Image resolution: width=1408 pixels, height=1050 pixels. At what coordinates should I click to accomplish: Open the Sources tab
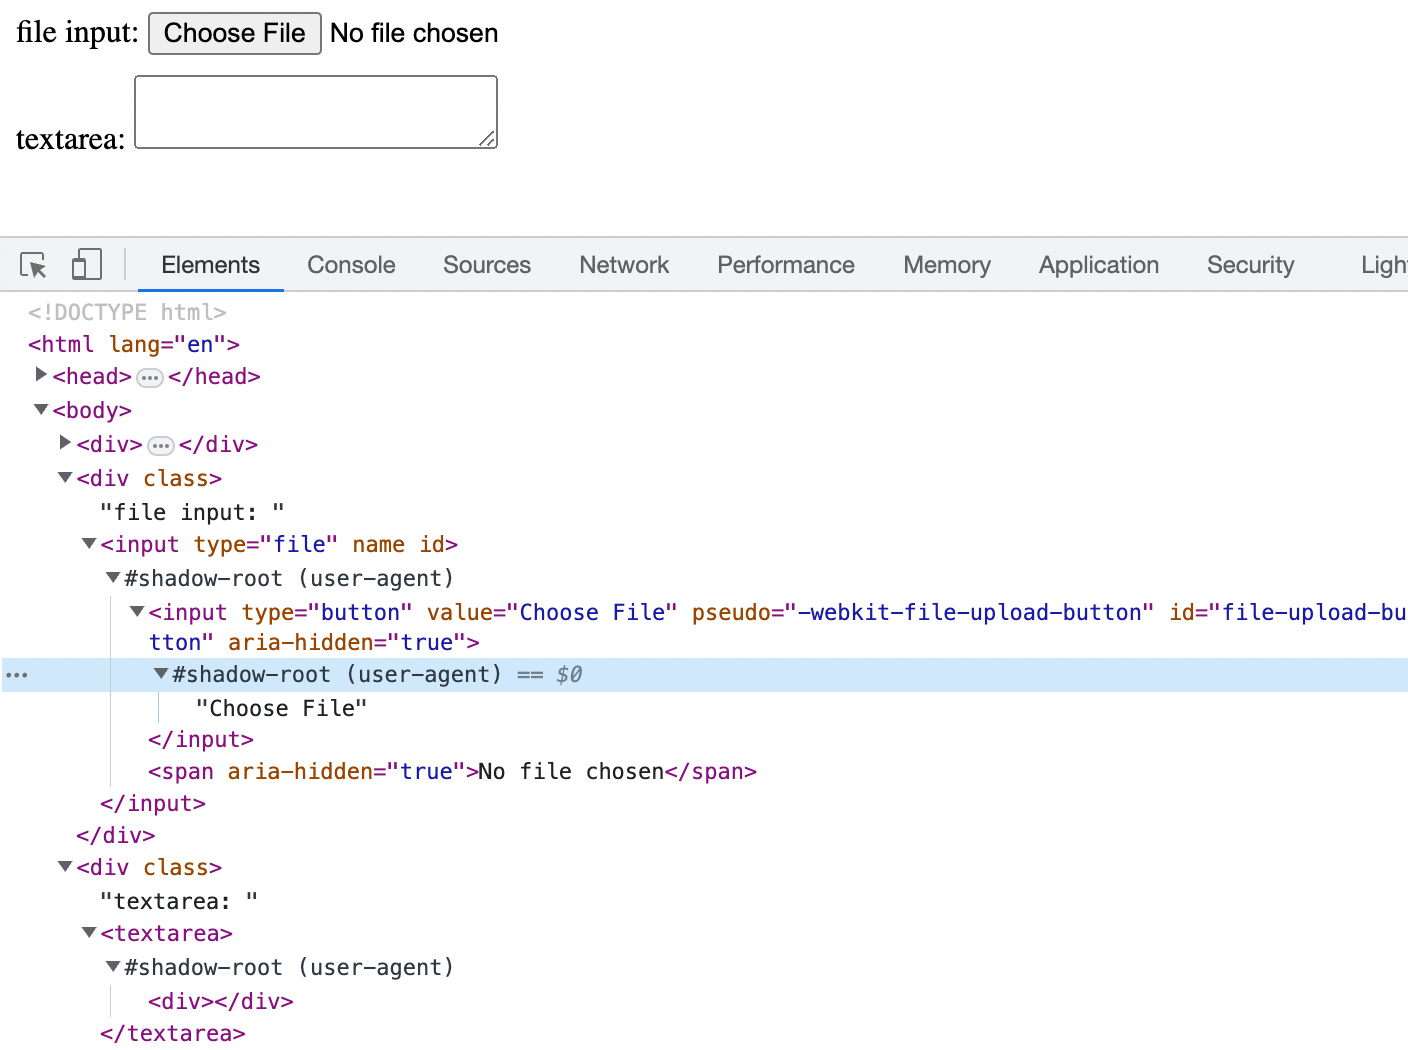click(x=487, y=265)
